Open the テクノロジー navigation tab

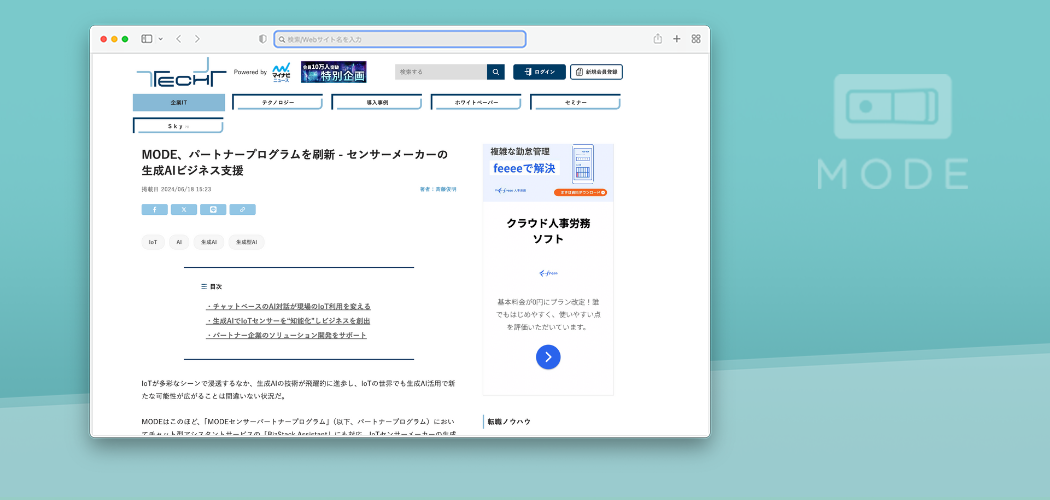click(x=278, y=102)
